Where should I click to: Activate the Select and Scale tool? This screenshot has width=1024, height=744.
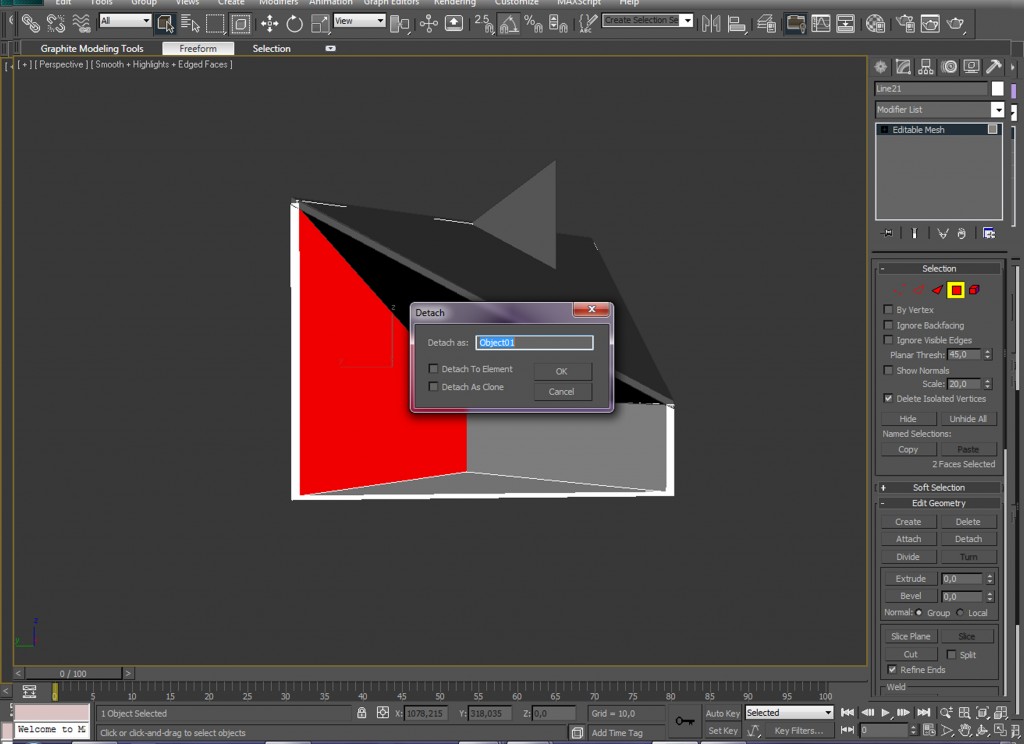319,24
